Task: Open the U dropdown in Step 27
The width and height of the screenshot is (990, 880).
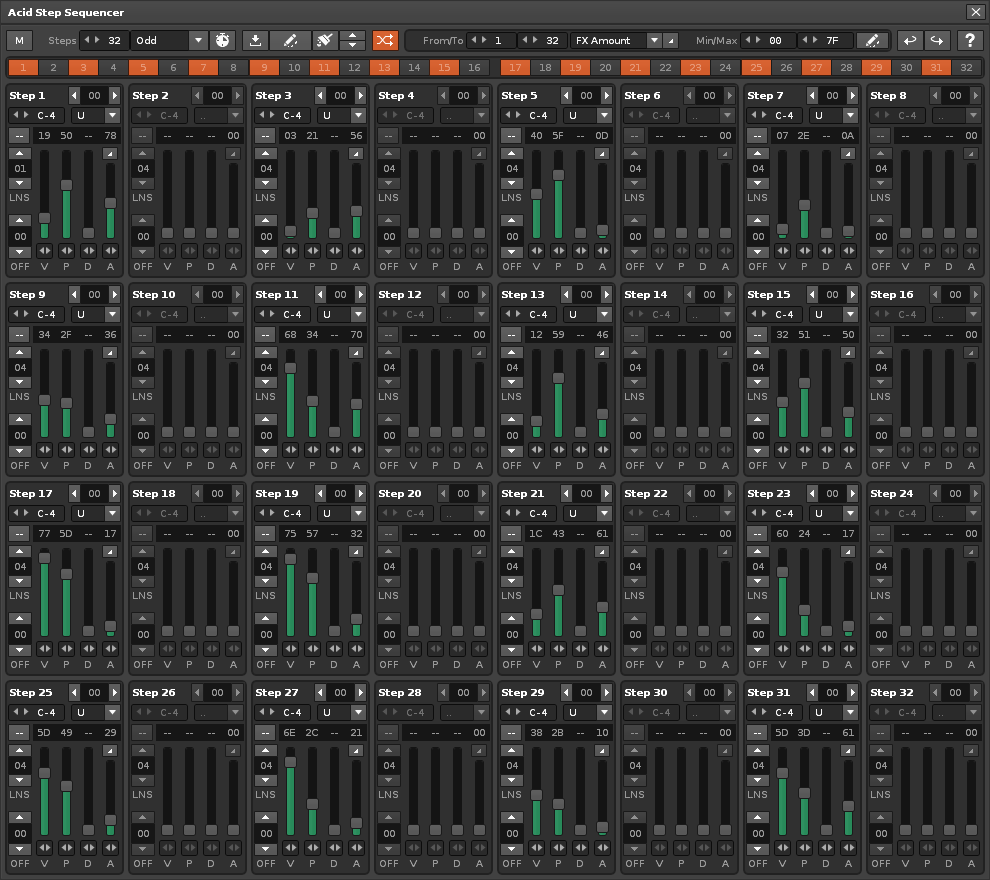Action: point(342,712)
